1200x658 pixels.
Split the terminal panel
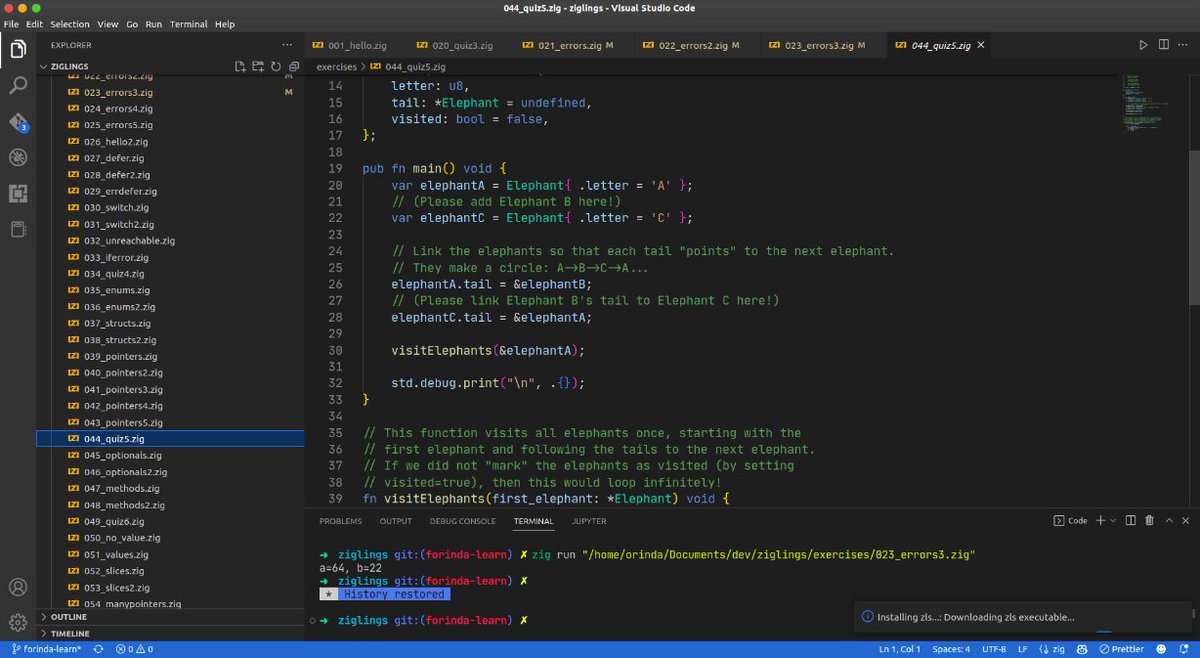point(1131,520)
